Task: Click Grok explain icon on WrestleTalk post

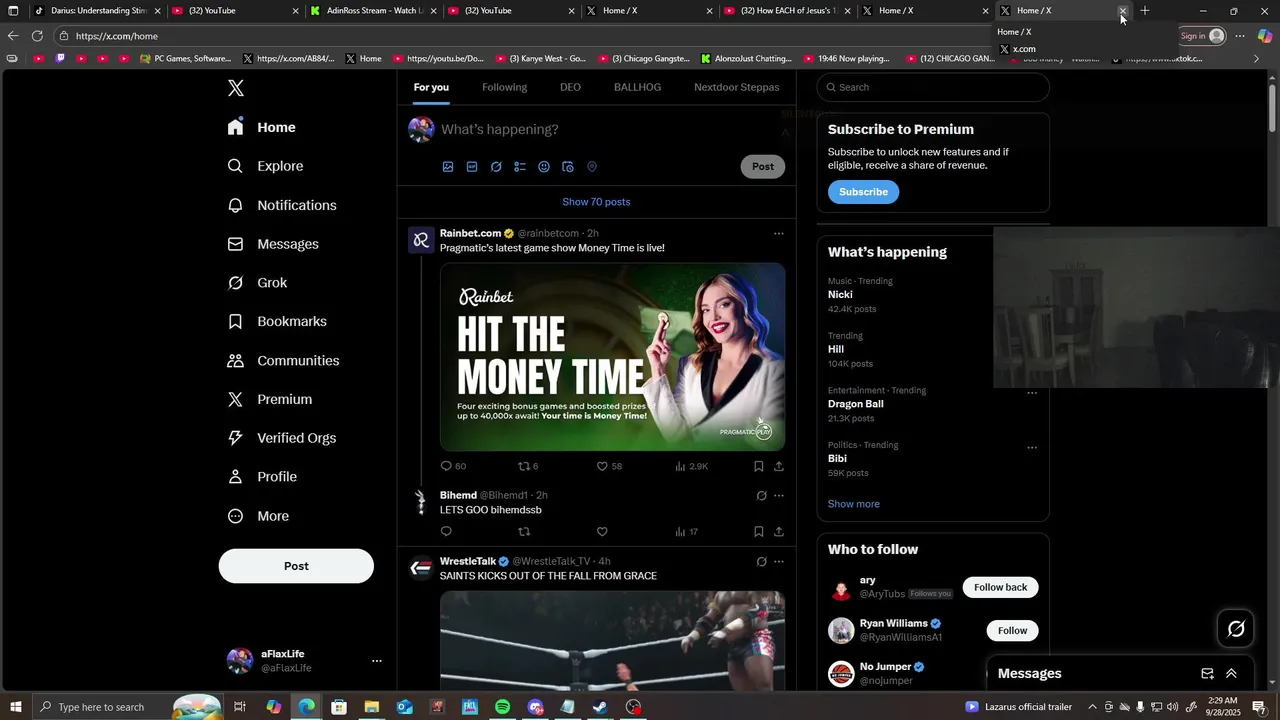Action: (x=761, y=562)
